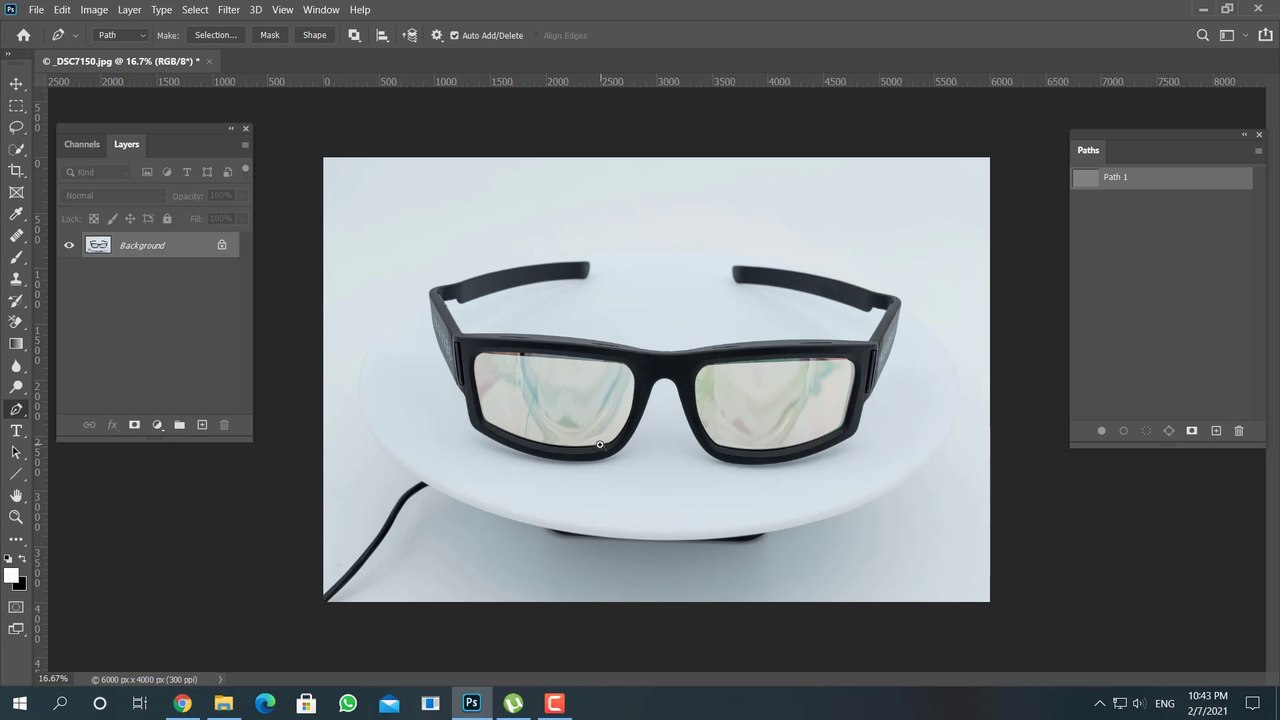Click the white foreground color swatch
The width and height of the screenshot is (1280, 720).
tap(11, 575)
